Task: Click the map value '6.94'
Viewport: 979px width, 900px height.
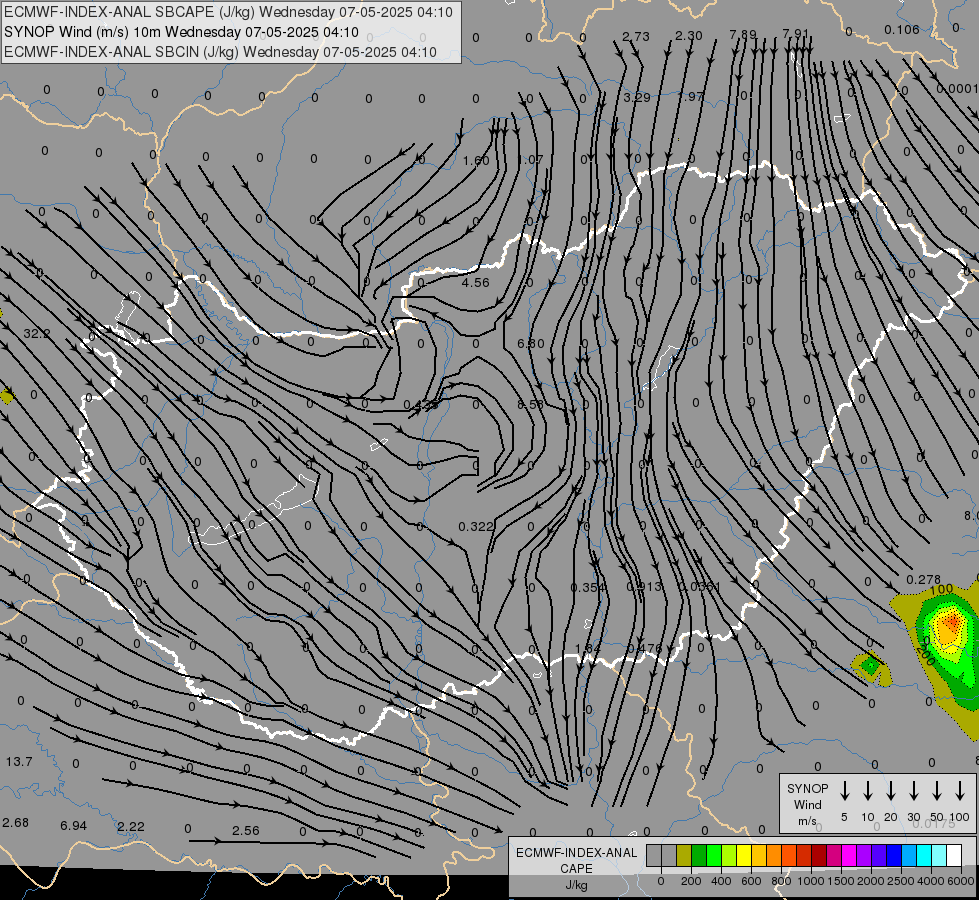Action: pos(73,826)
